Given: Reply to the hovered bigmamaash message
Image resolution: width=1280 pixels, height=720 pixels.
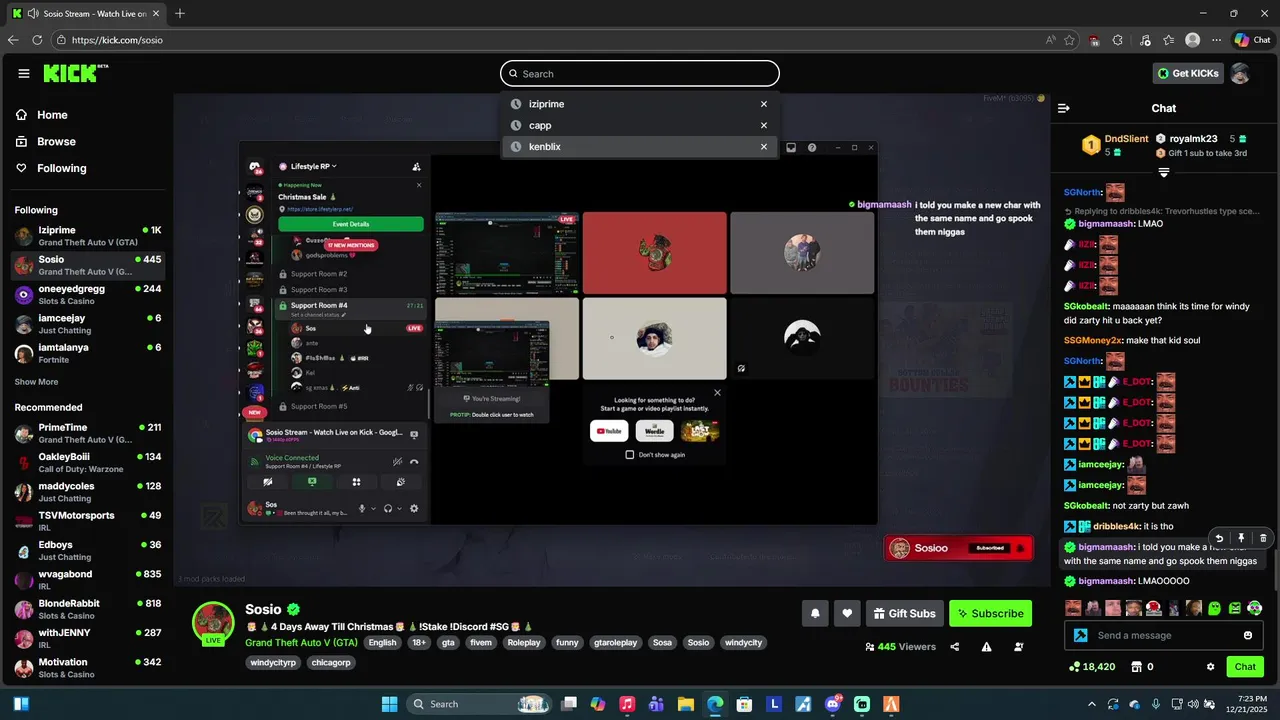Looking at the screenshot, I should click(x=1219, y=538).
